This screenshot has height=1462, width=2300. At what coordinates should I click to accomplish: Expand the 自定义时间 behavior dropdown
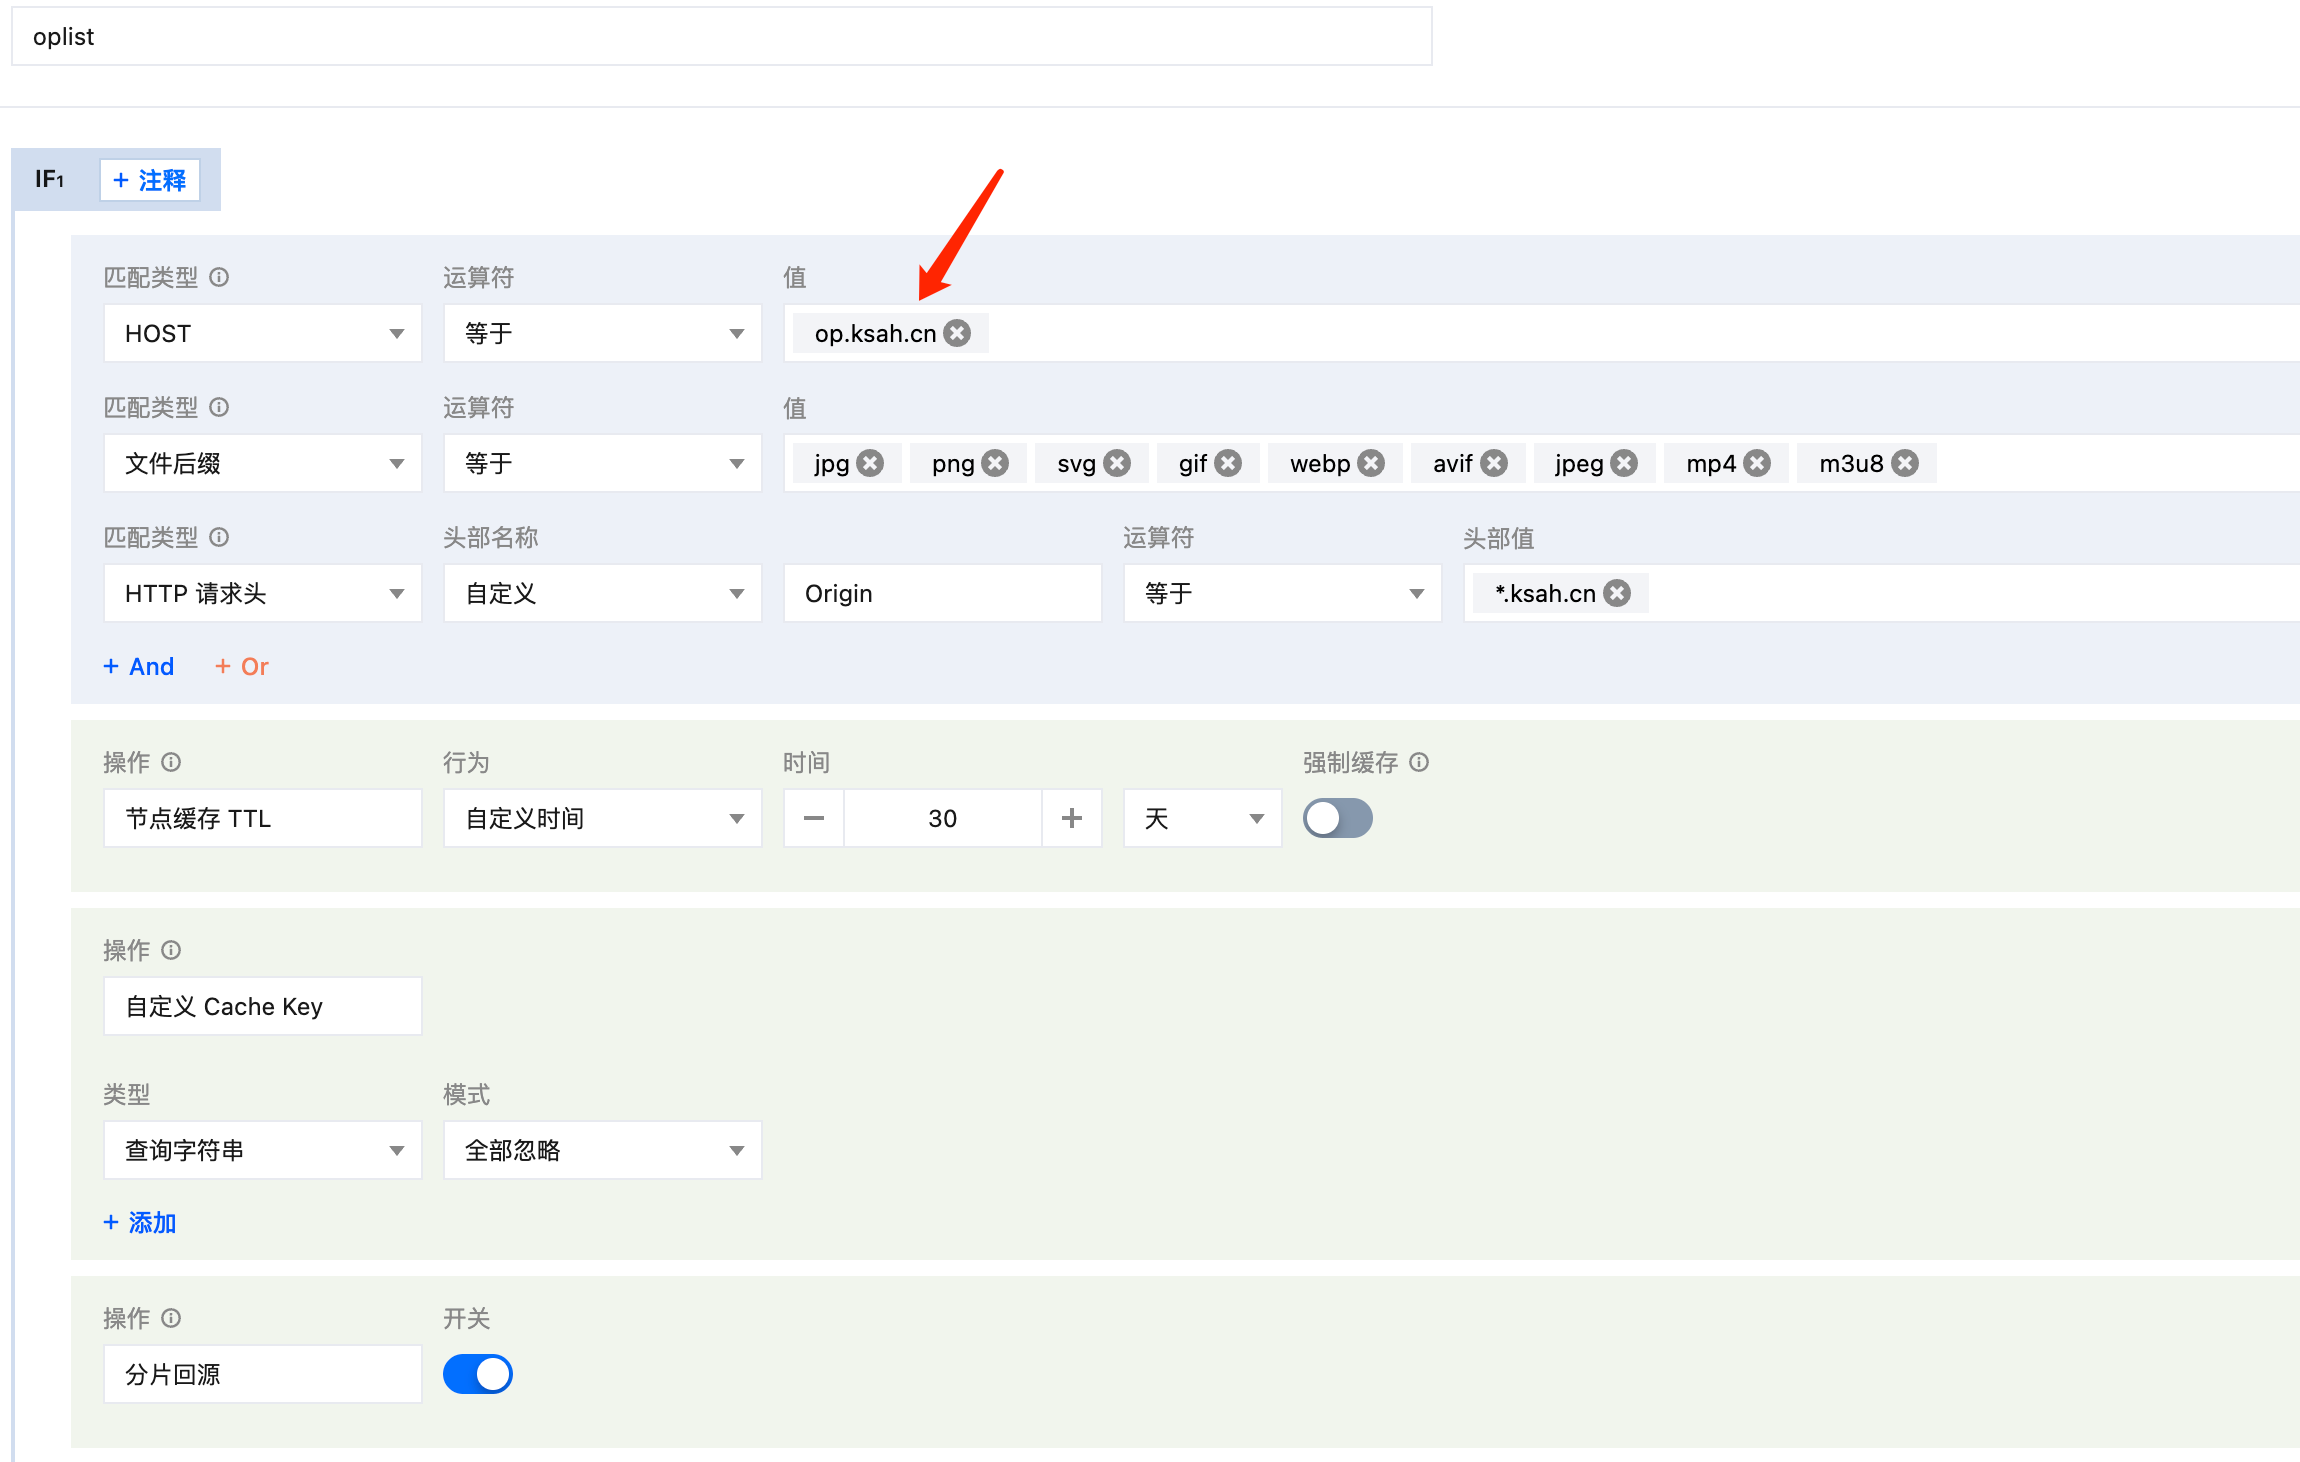[x=602, y=818]
